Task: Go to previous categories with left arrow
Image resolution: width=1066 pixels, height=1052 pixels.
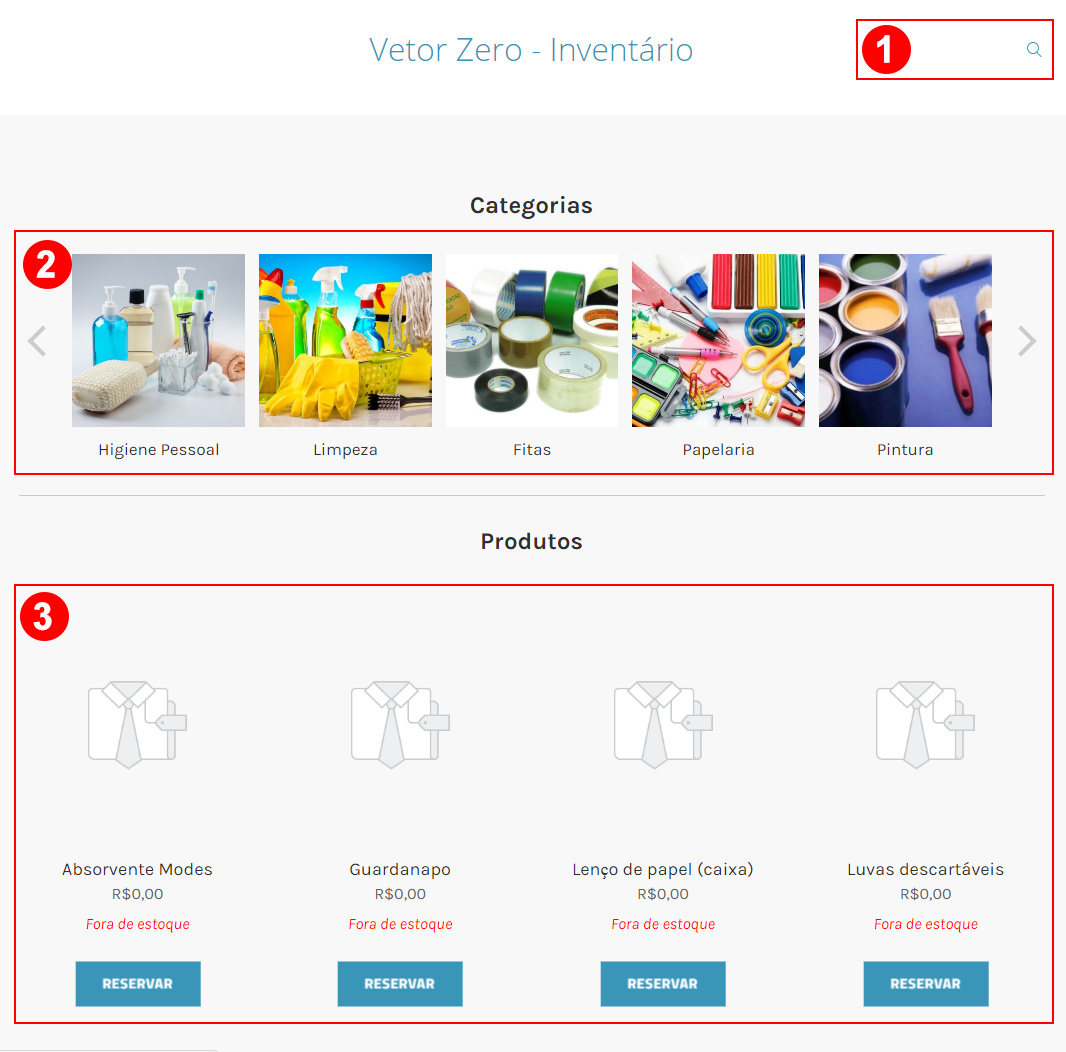Action: [37, 341]
